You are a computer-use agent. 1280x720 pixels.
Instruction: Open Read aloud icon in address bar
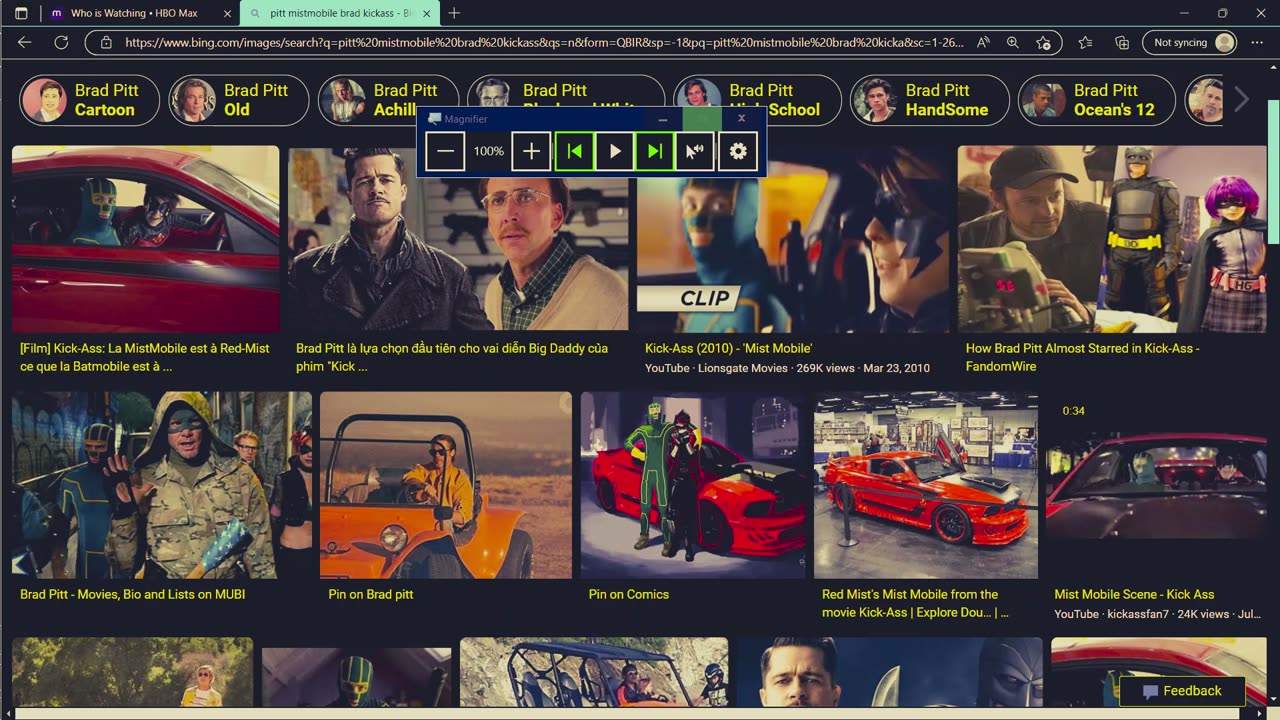coord(983,43)
